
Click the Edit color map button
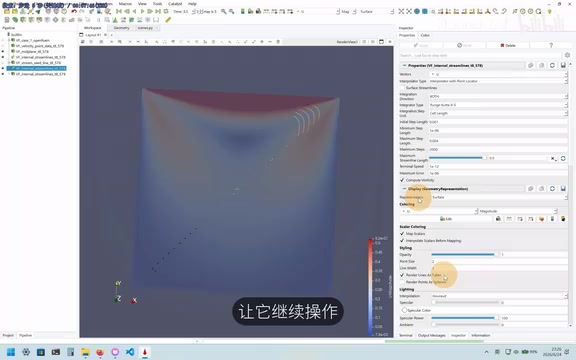pyautogui.click(x=446, y=219)
